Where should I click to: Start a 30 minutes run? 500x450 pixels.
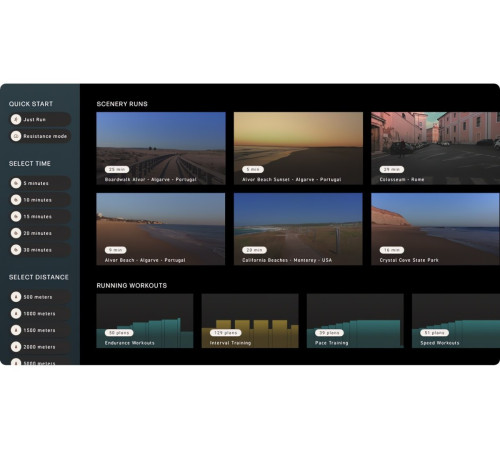[x=40, y=250]
